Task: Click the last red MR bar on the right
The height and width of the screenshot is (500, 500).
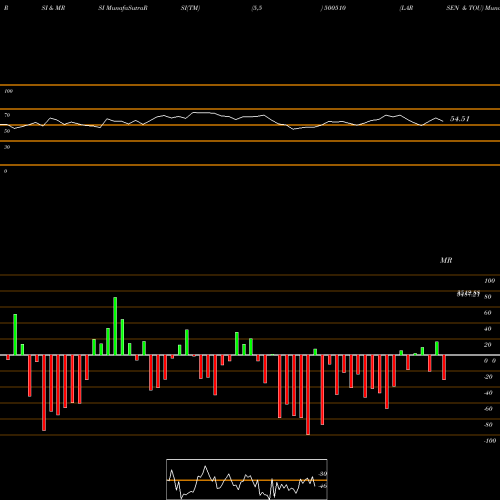Action: point(444,367)
